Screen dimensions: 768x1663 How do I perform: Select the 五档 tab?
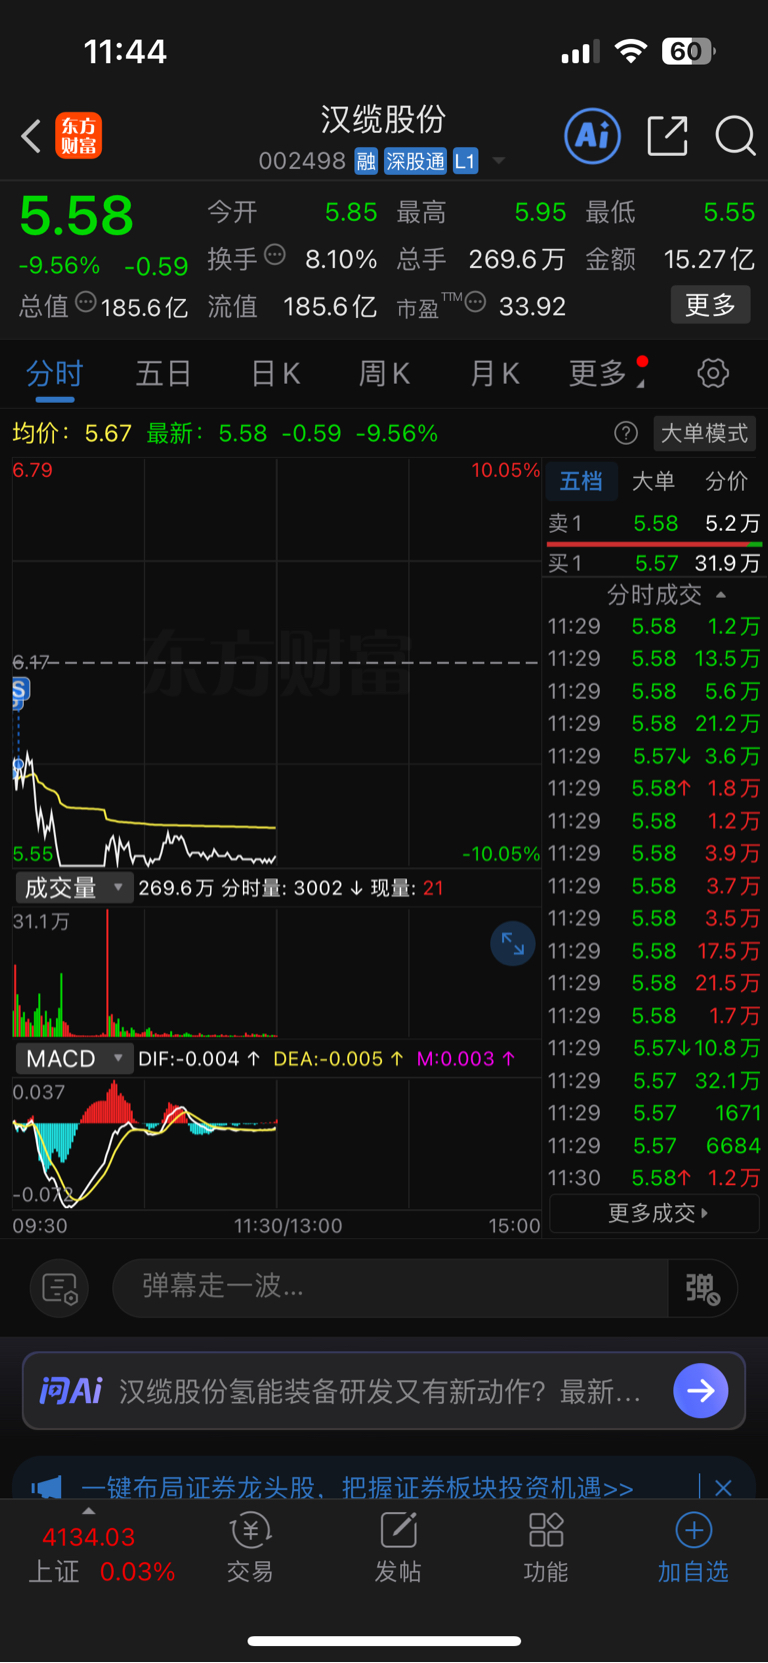pyautogui.click(x=581, y=482)
